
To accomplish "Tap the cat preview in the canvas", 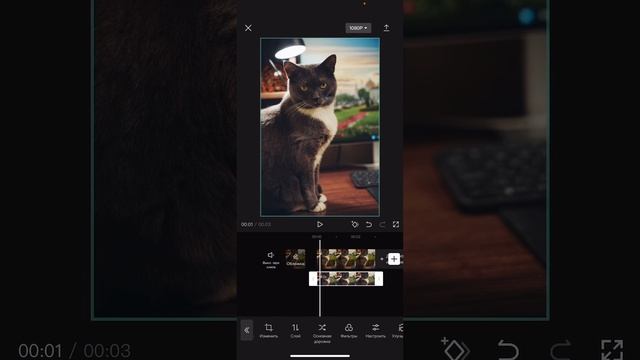I will point(320,127).
